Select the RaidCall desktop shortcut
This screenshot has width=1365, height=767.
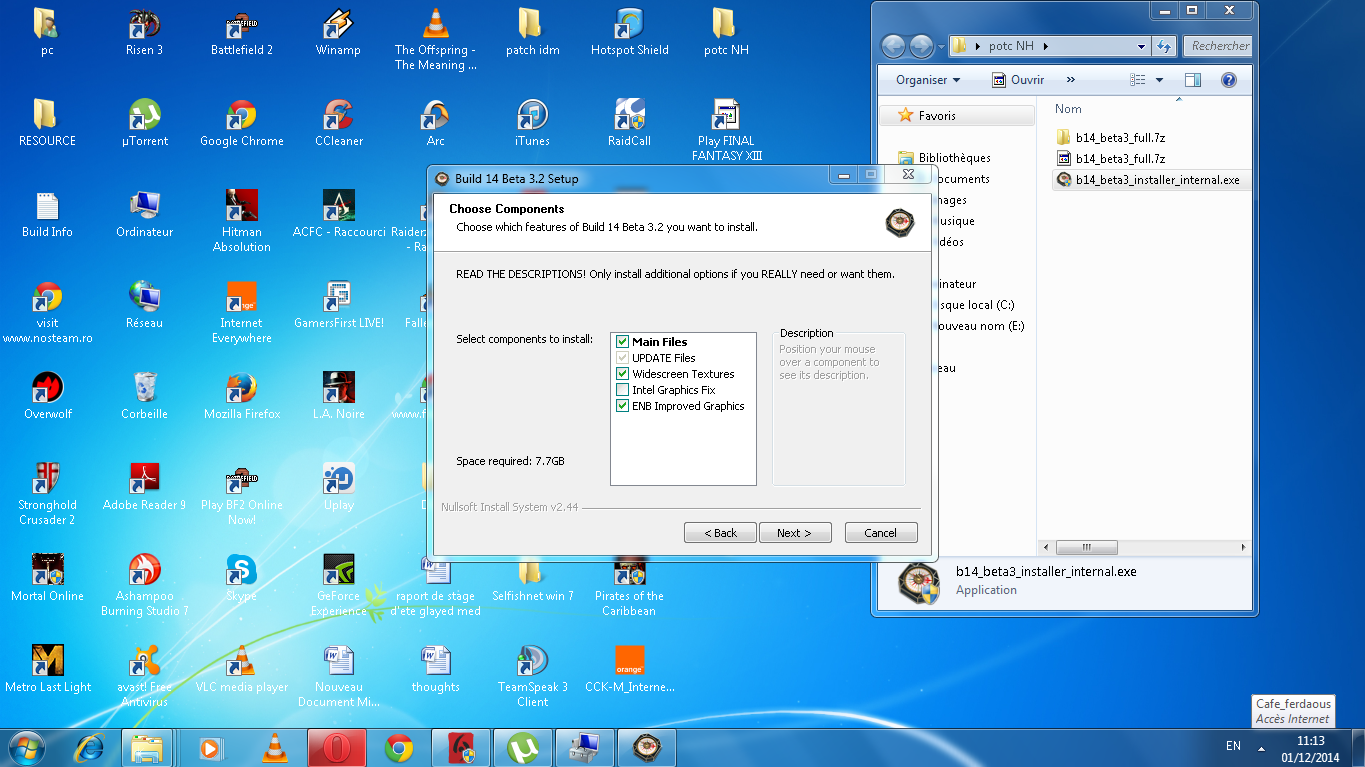(x=629, y=123)
